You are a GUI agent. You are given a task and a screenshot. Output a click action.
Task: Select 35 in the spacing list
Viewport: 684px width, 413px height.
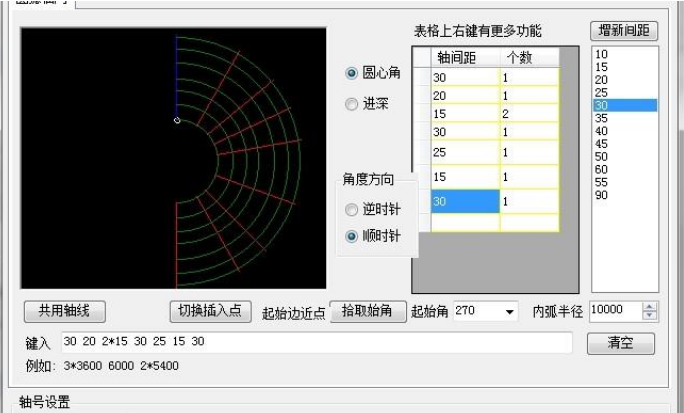click(x=625, y=118)
